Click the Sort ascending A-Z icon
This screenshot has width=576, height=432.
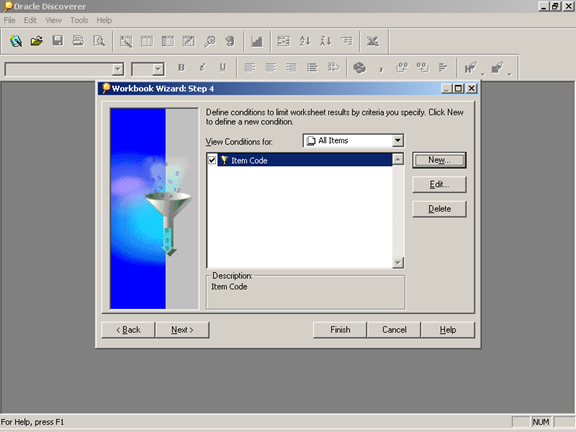pyautogui.click(x=305, y=41)
